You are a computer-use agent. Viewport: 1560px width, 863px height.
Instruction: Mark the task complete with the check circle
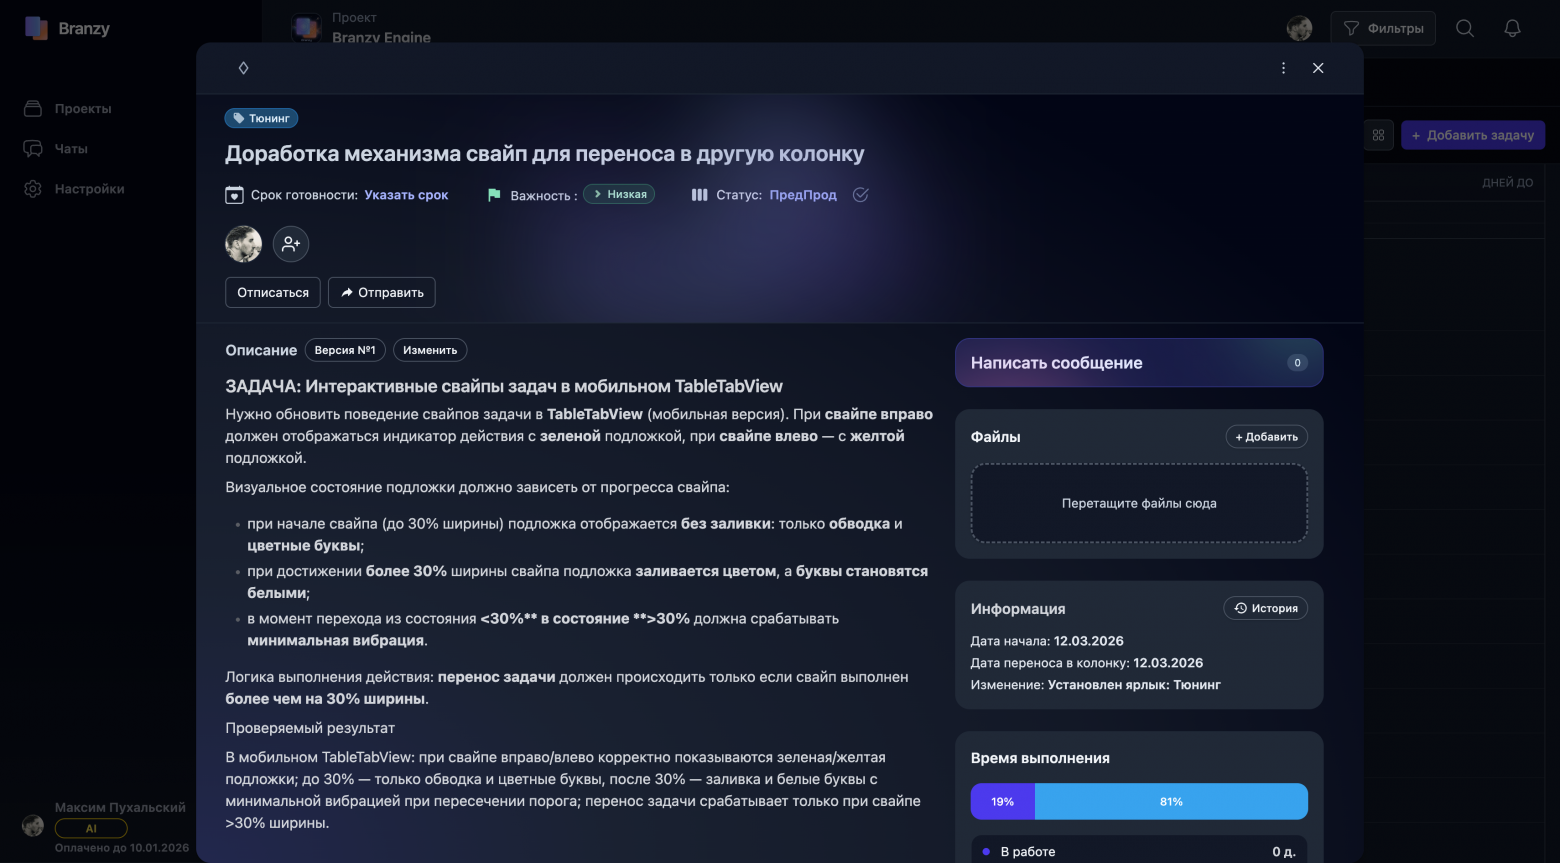(x=860, y=194)
